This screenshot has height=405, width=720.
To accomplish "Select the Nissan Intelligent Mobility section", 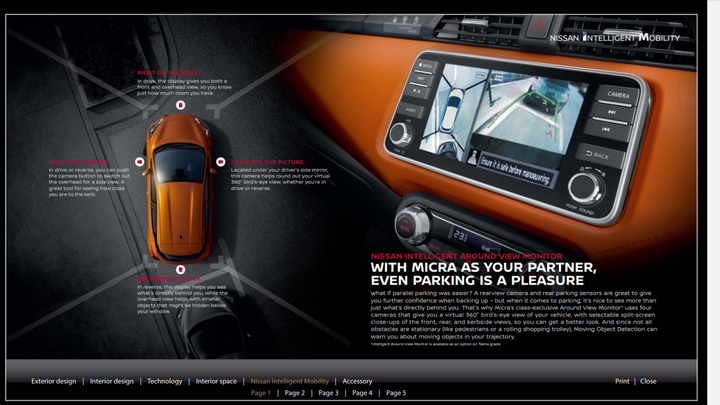I will (x=290, y=381).
